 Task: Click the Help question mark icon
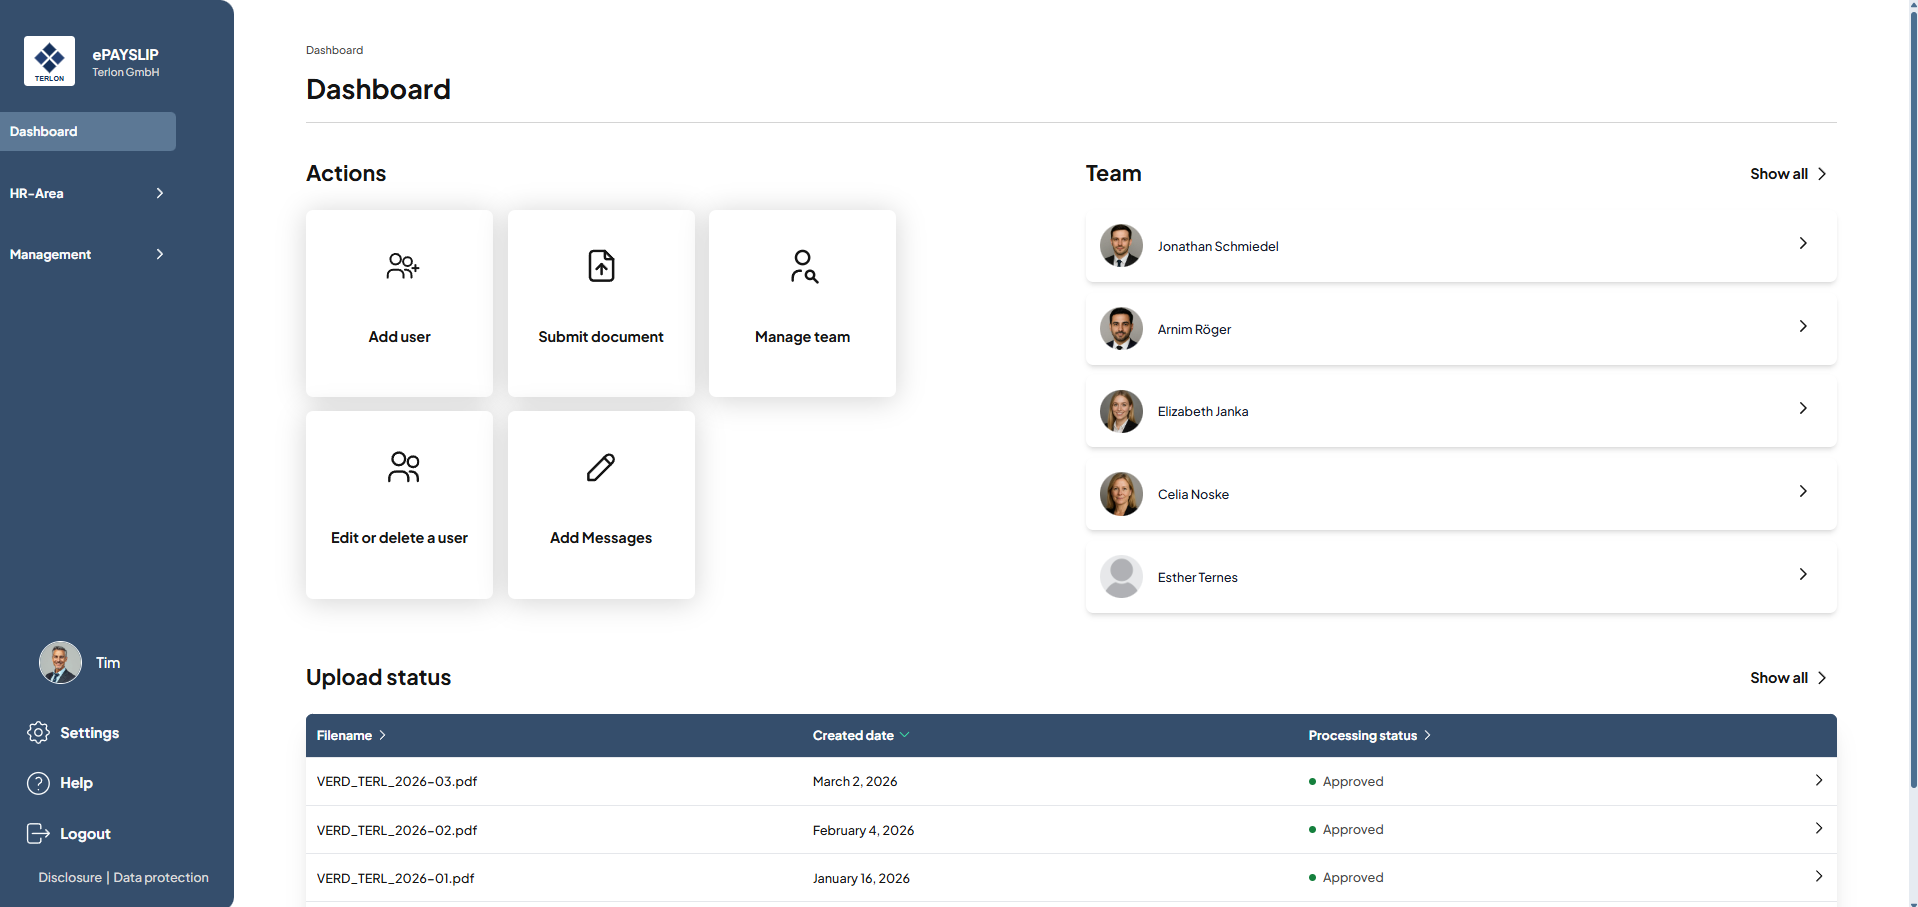coord(38,783)
